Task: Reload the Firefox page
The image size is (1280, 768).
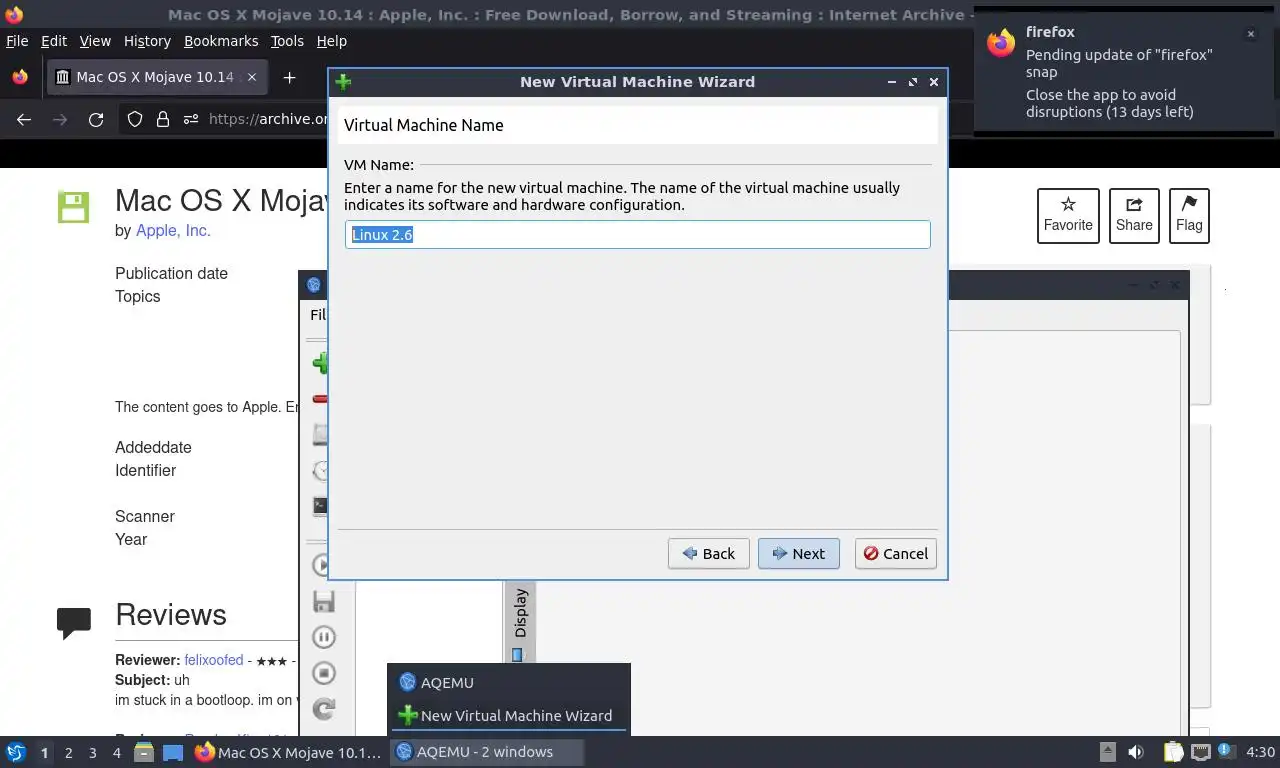Action: (96, 119)
